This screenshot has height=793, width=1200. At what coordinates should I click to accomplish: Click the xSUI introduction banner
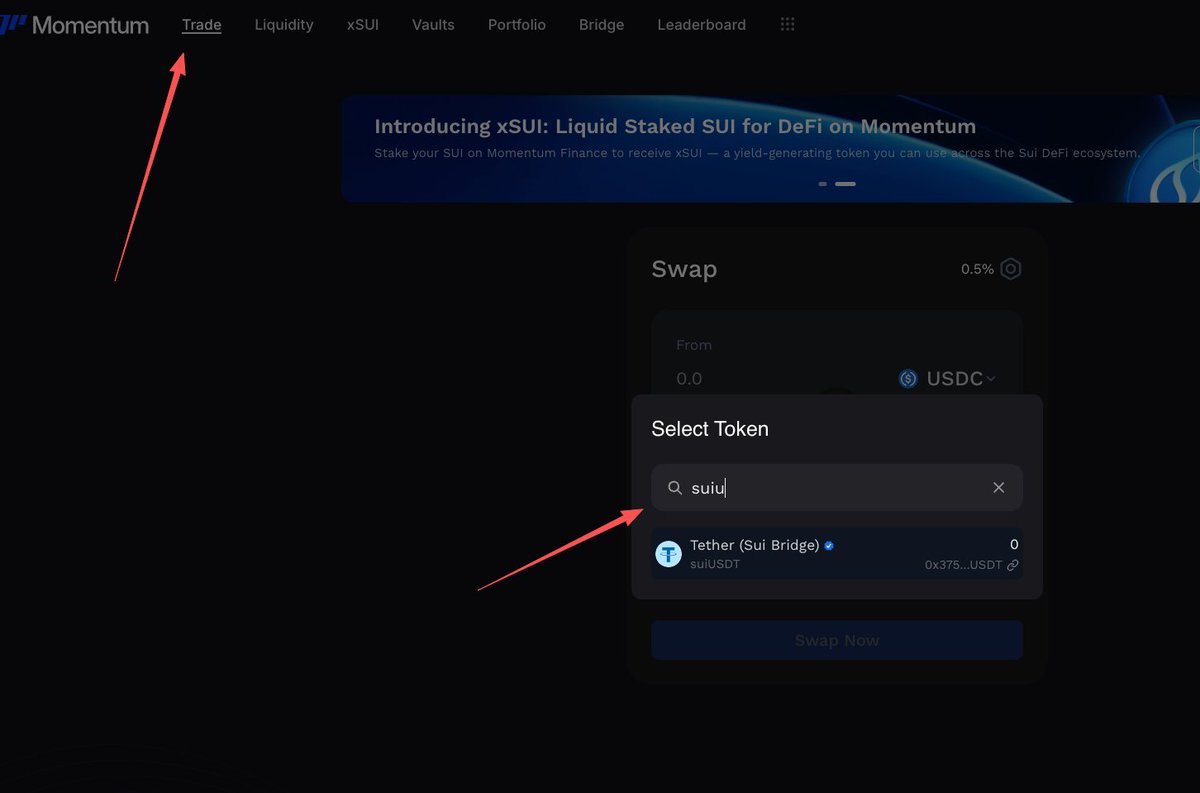pyautogui.click(x=770, y=149)
